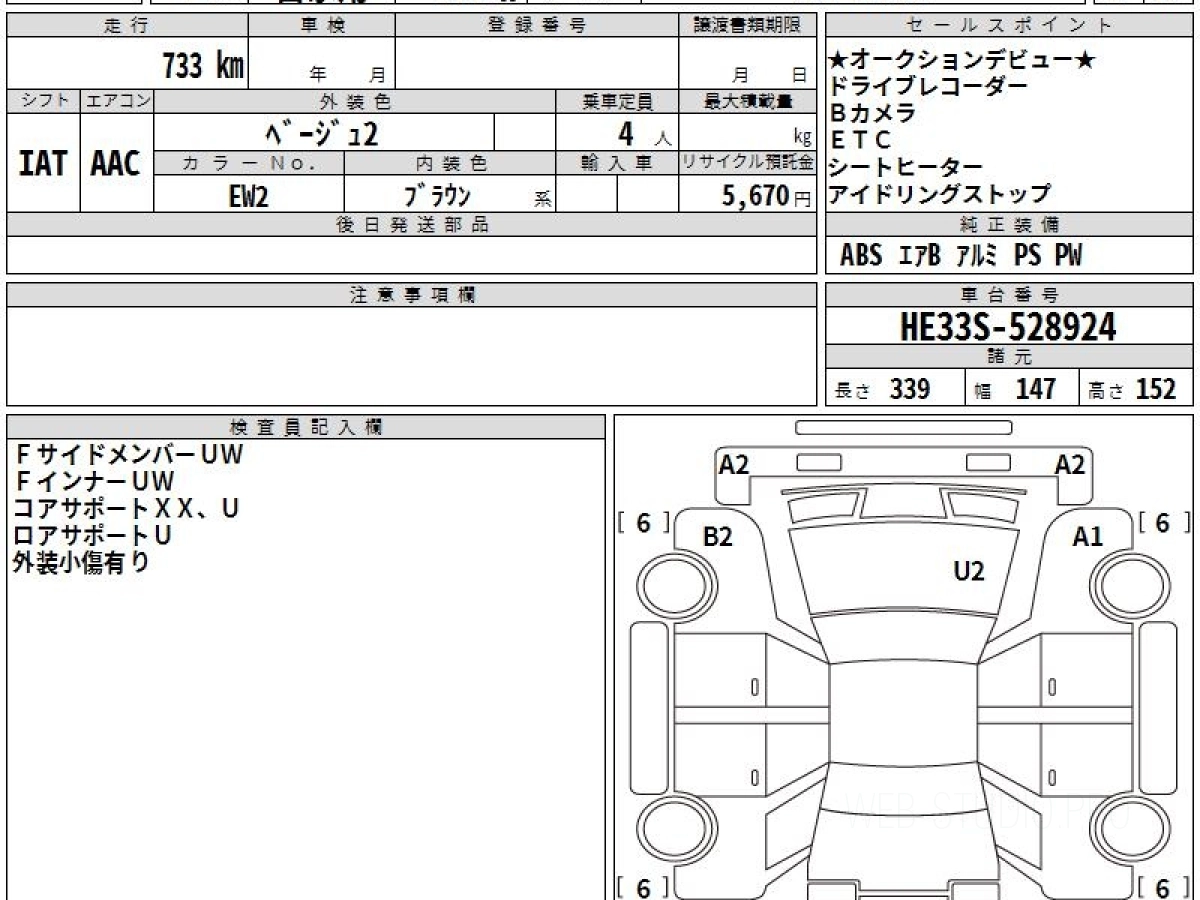1200x900 pixels.
Task: Click the ★オークションデビュー★ line
Action: coord(962,61)
